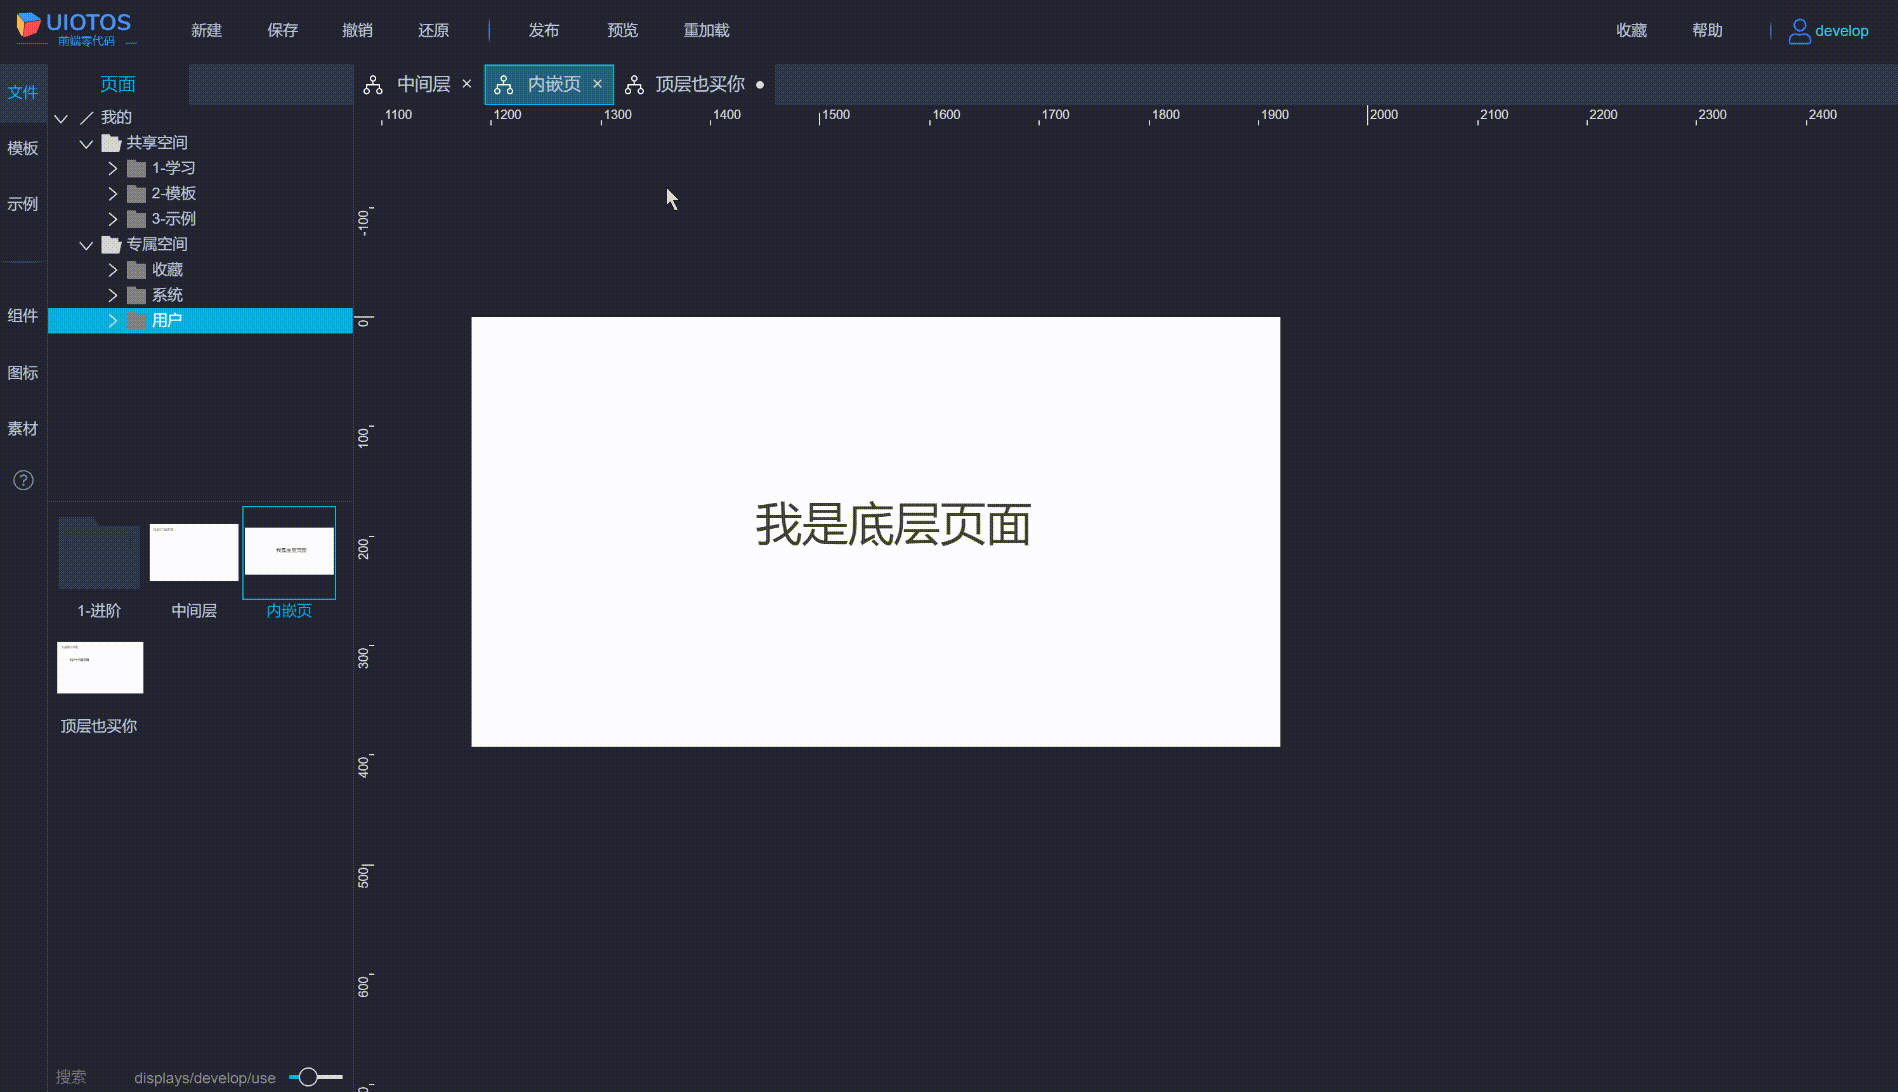Click the 内嵌页 label under thumbnail

coord(289,611)
